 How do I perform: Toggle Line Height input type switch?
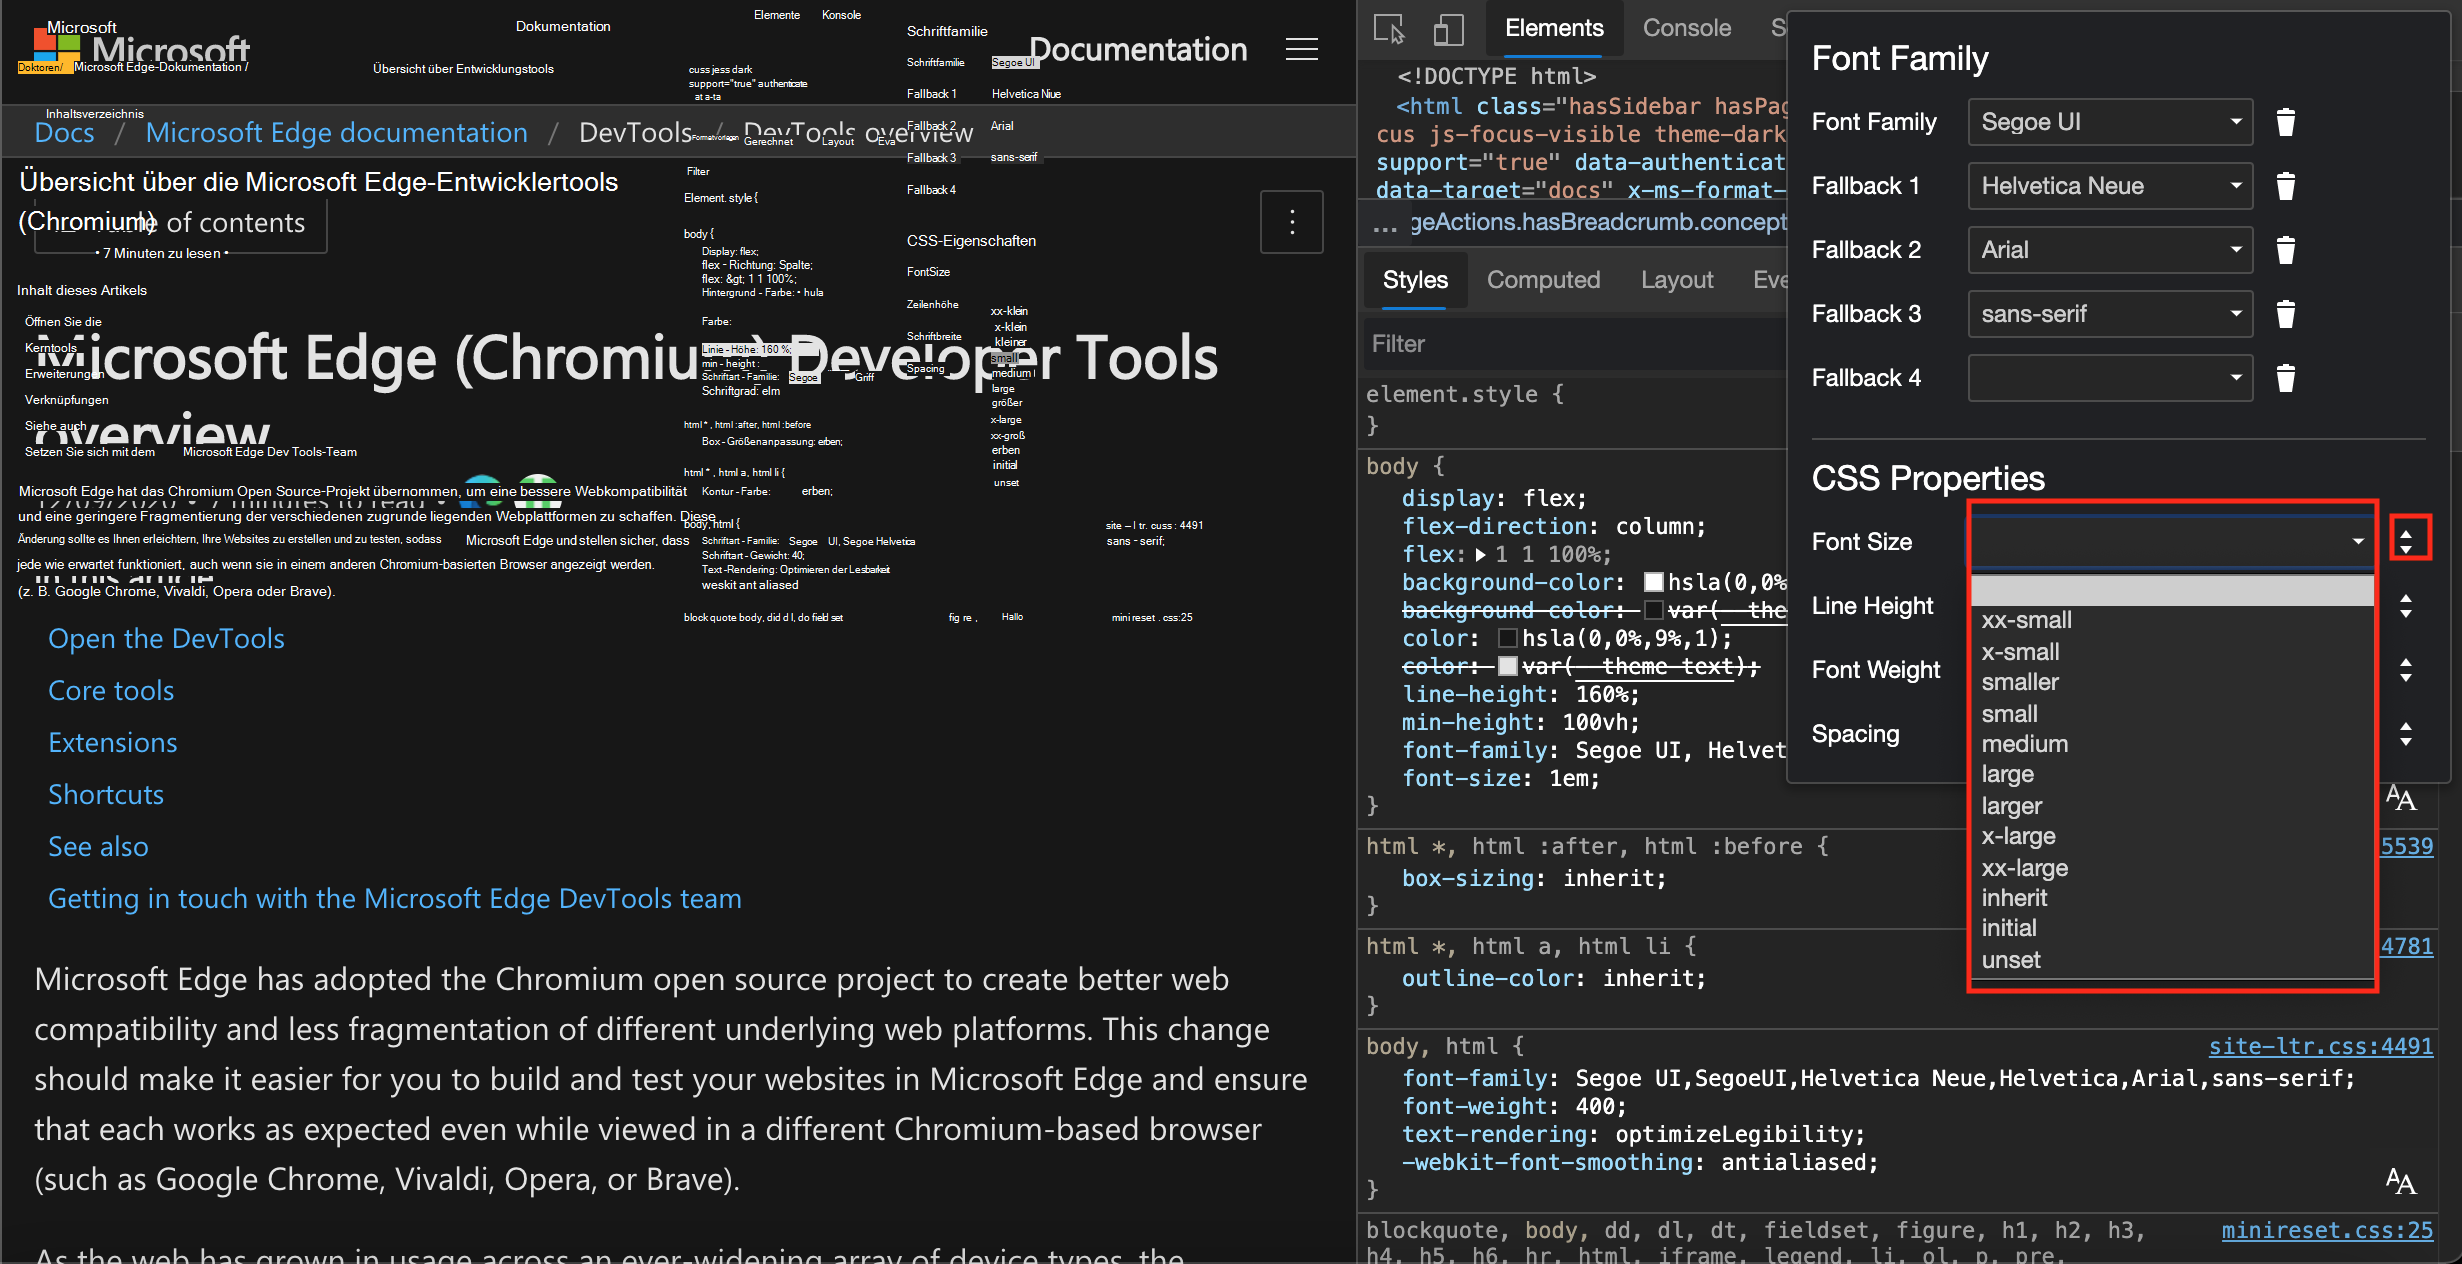point(2406,606)
